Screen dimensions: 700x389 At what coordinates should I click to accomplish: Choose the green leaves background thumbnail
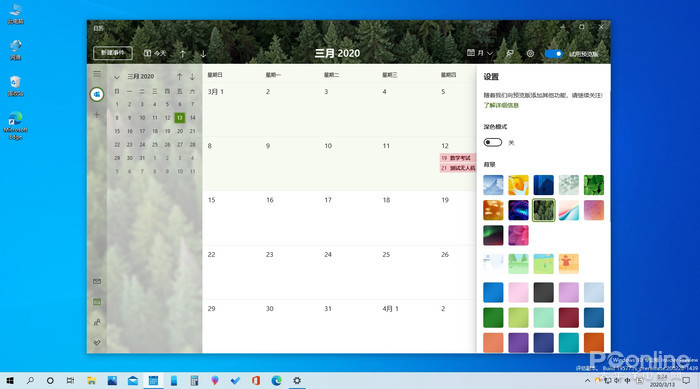pos(594,185)
